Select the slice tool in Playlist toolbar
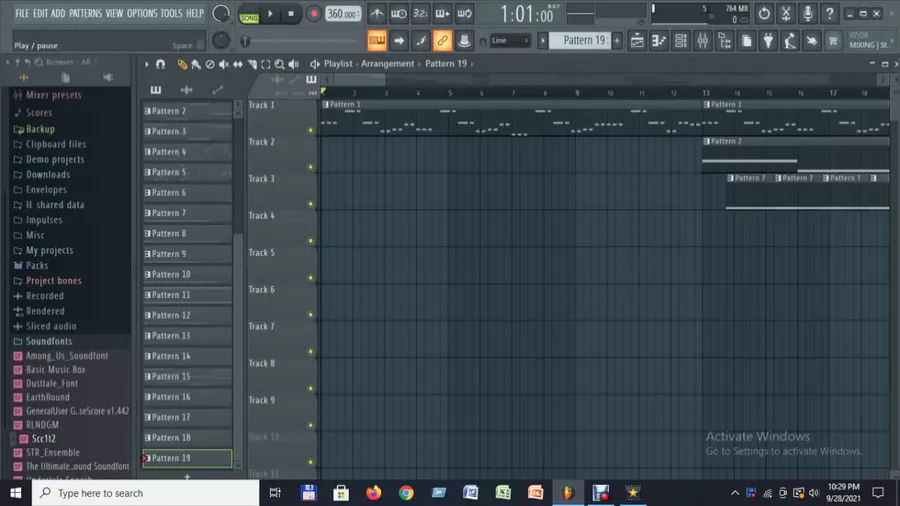Viewport: 900px width, 506px height. tap(252, 64)
